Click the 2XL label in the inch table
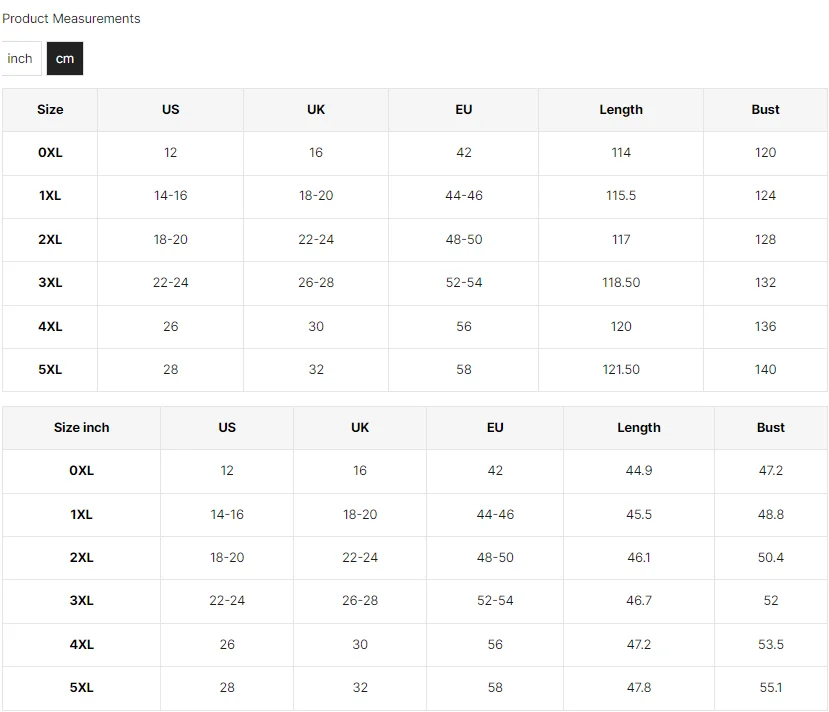 (x=81, y=558)
